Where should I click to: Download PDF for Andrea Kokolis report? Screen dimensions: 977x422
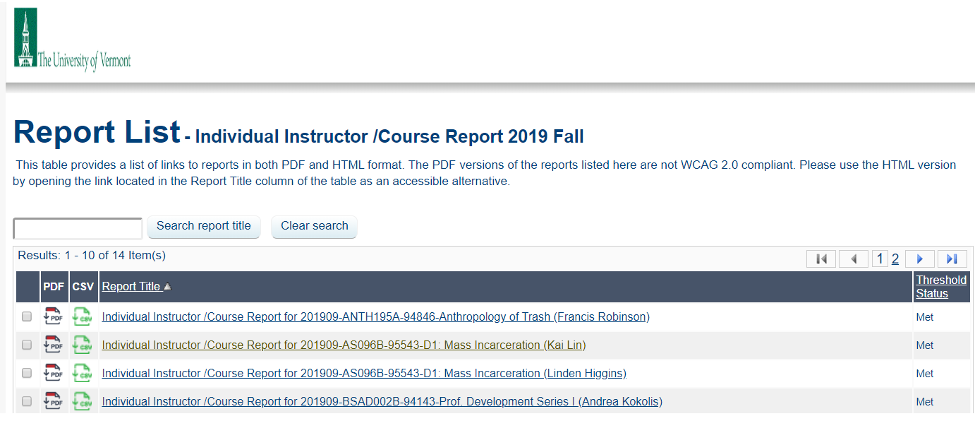pyautogui.click(x=54, y=401)
